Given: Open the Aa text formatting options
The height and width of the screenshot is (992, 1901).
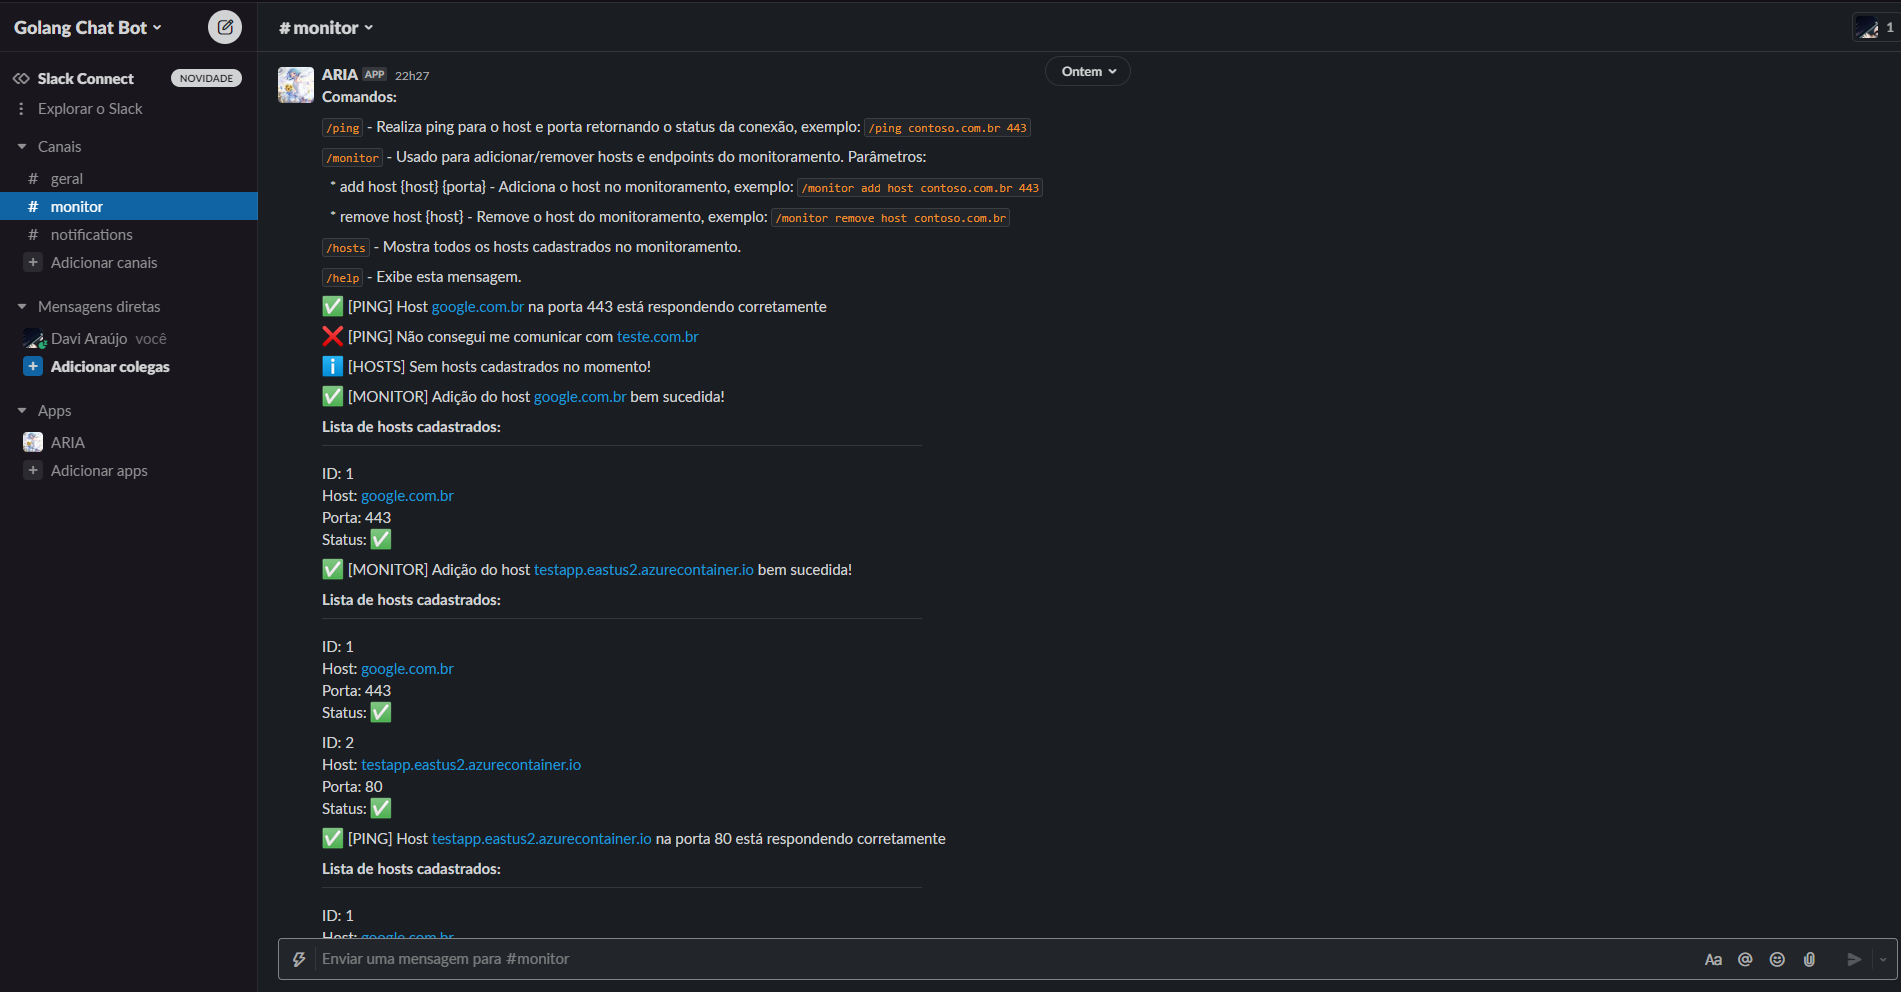Looking at the screenshot, I should tap(1713, 958).
